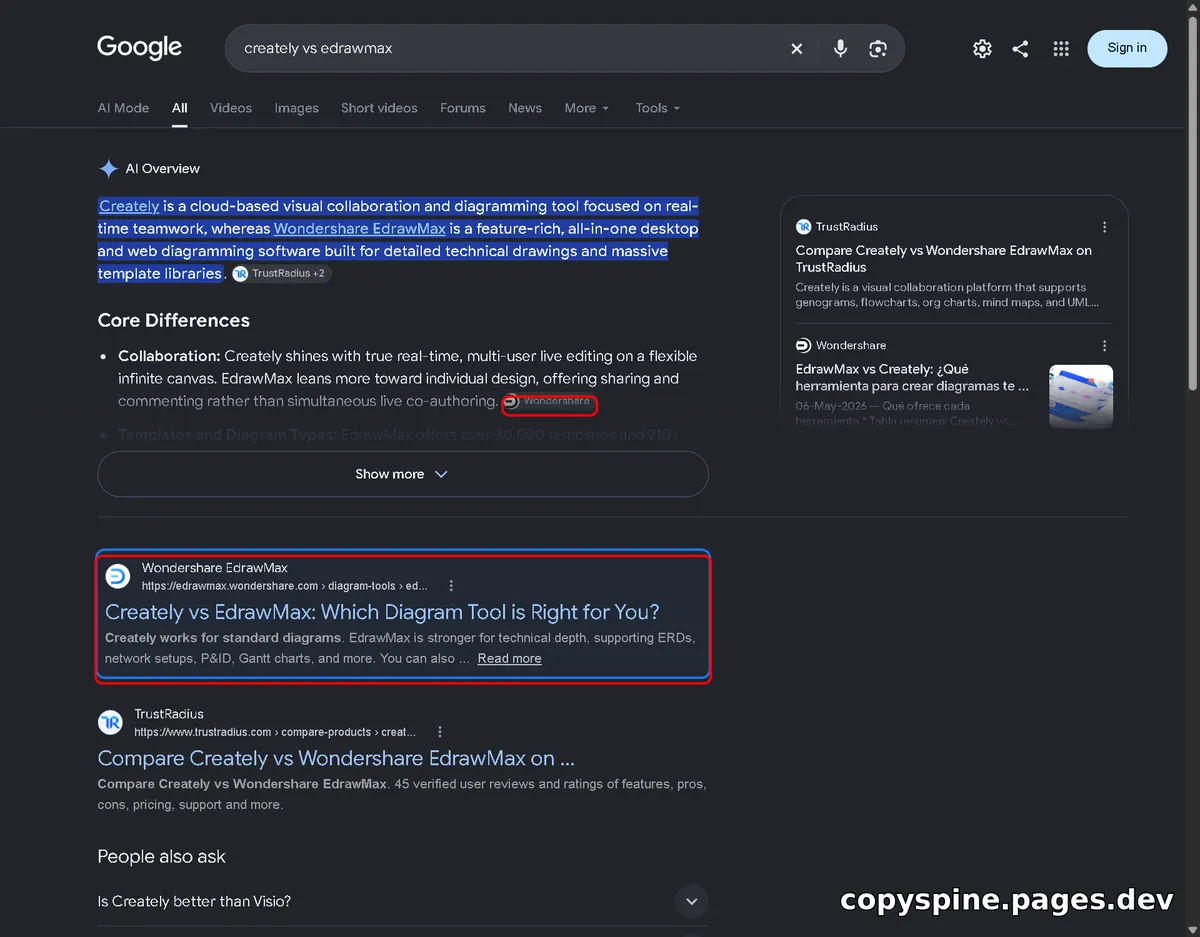Click the 'Core Differences' heading
Screen dimensions: 1200x937
coord(174,321)
